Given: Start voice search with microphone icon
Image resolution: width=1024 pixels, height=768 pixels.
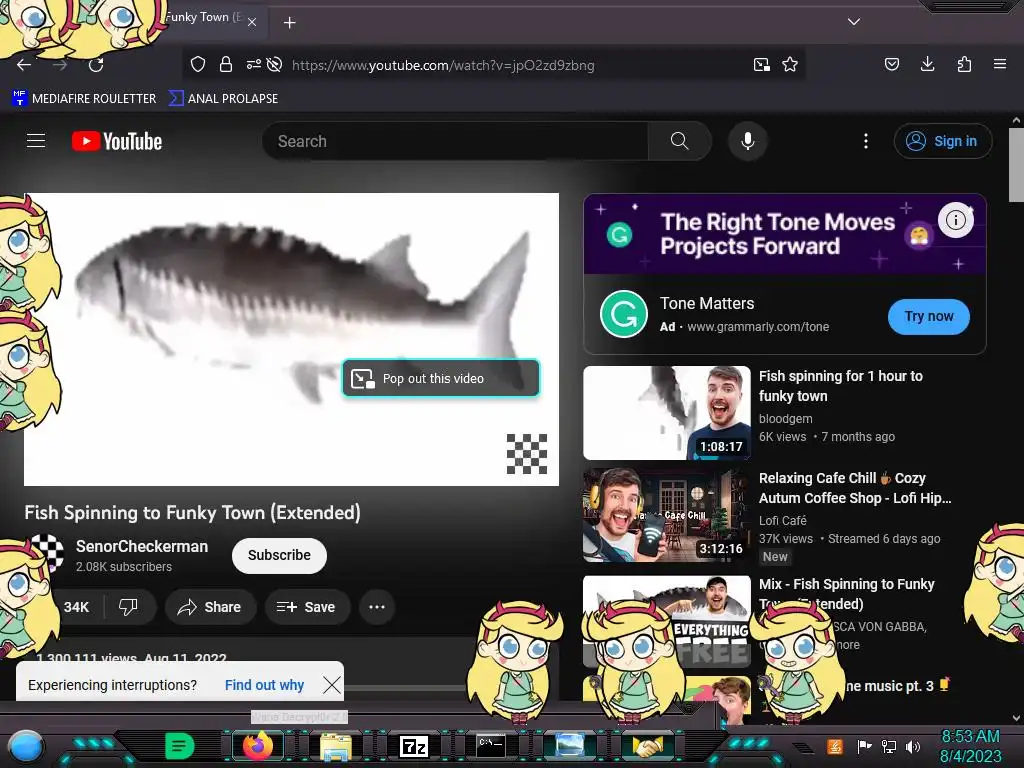Looking at the screenshot, I should (748, 141).
